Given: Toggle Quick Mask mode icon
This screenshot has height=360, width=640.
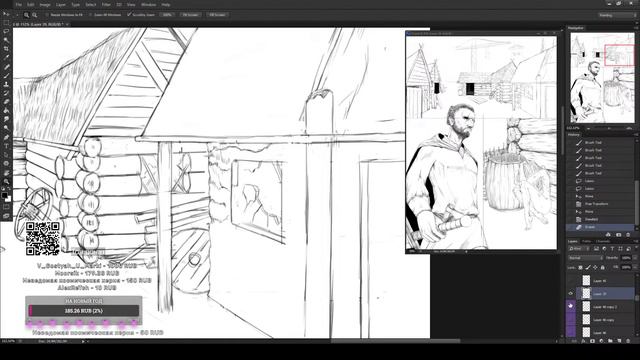Looking at the screenshot, I should [x=6, y=207].
